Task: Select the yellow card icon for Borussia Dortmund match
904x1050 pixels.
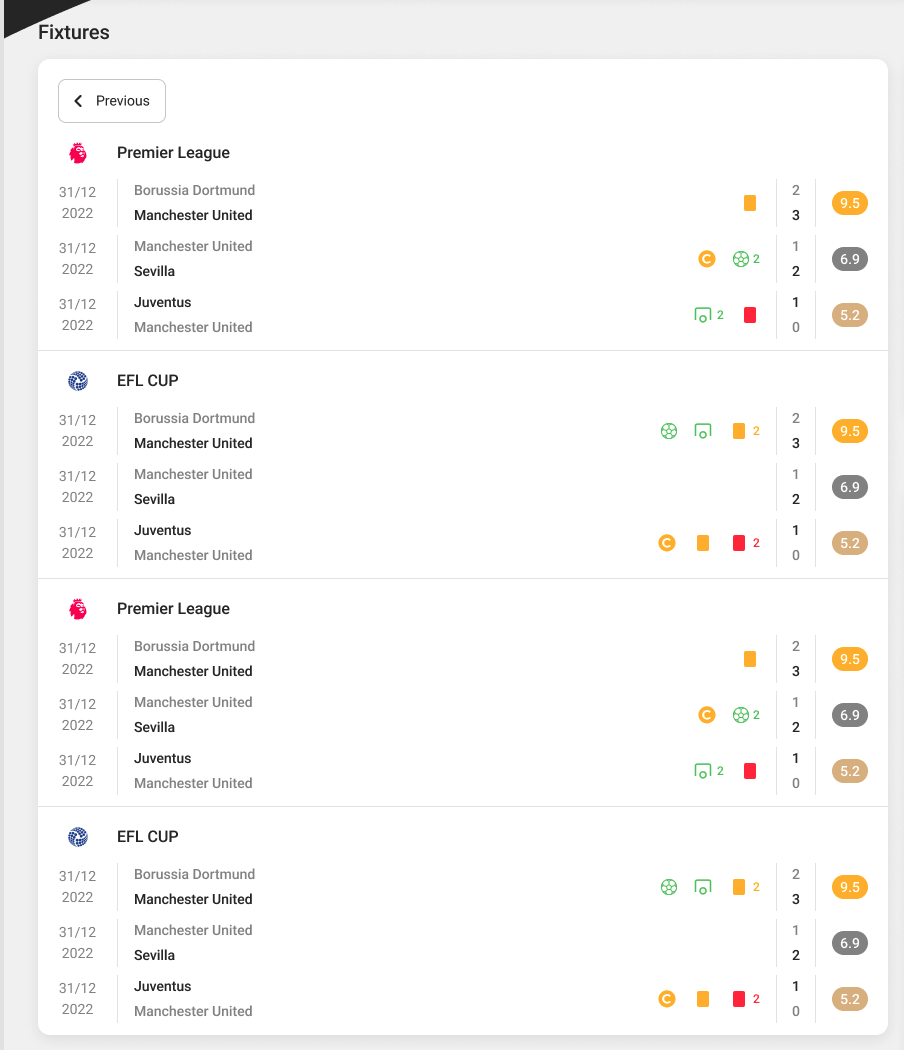Action: (750, 202)
